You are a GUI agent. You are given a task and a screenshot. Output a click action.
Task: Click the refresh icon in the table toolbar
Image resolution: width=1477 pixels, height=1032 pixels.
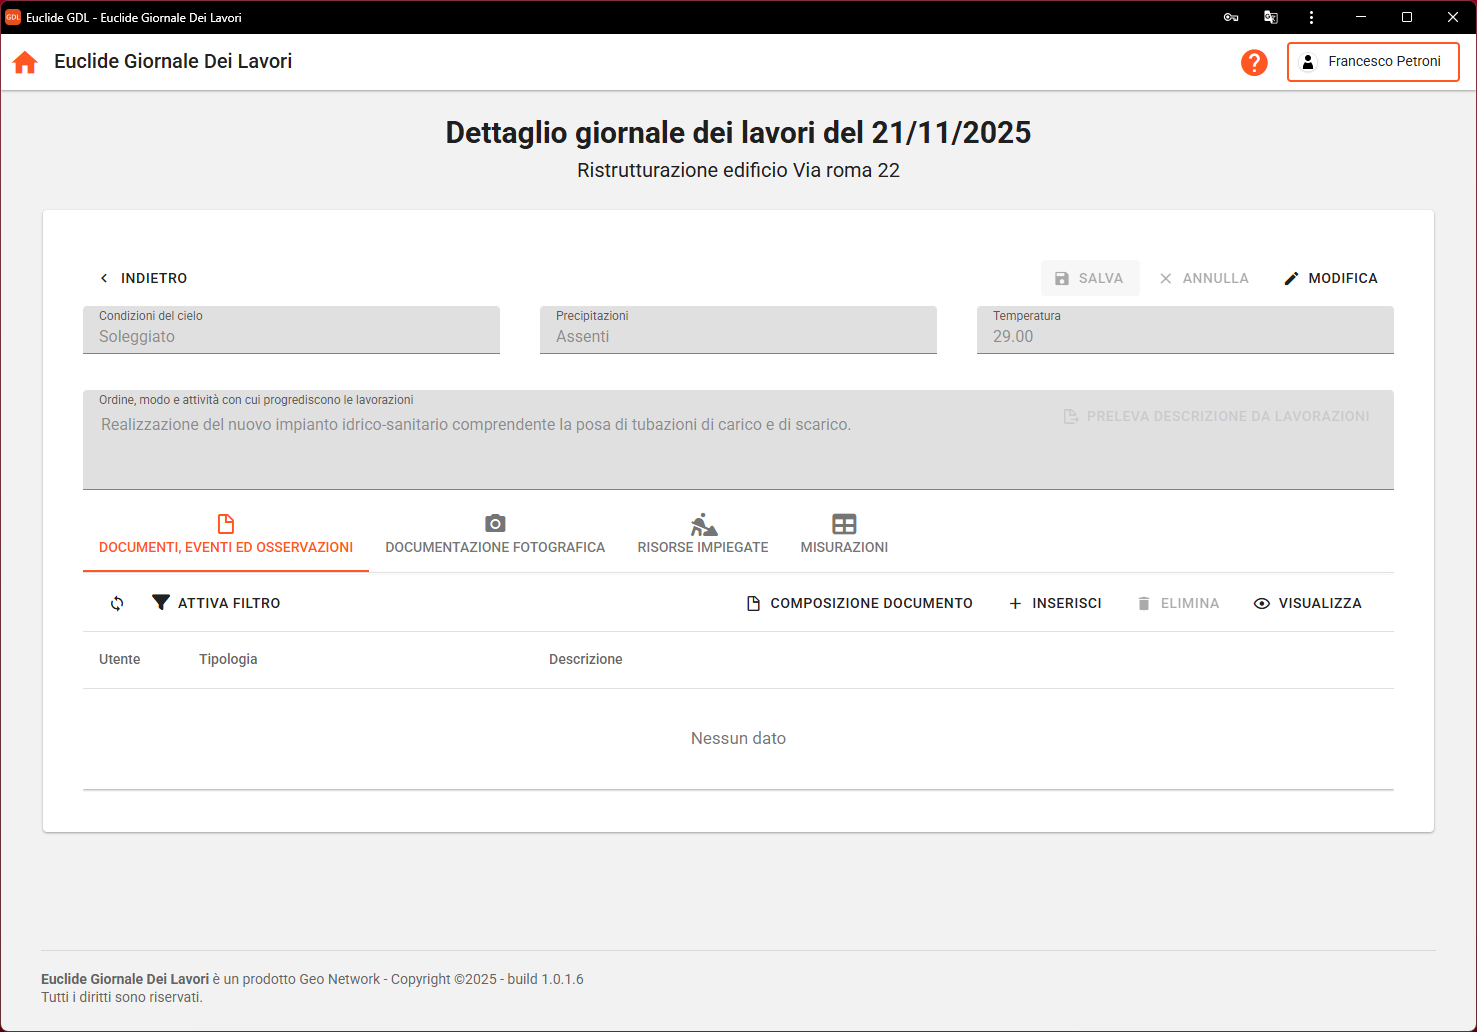(x=117, y=603)
